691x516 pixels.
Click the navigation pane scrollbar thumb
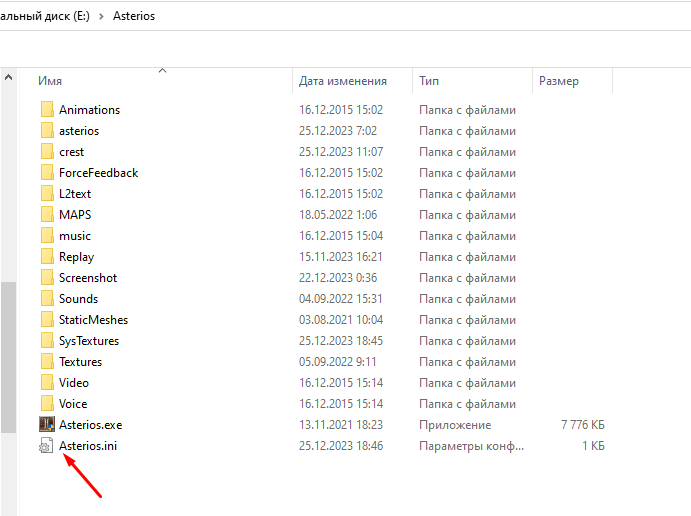coord(8,357)
